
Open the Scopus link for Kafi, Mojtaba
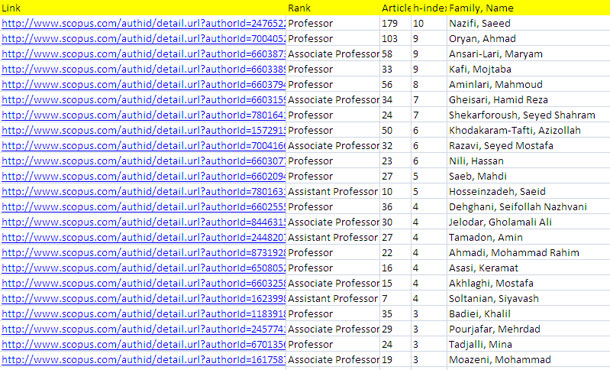pos(143,69)
